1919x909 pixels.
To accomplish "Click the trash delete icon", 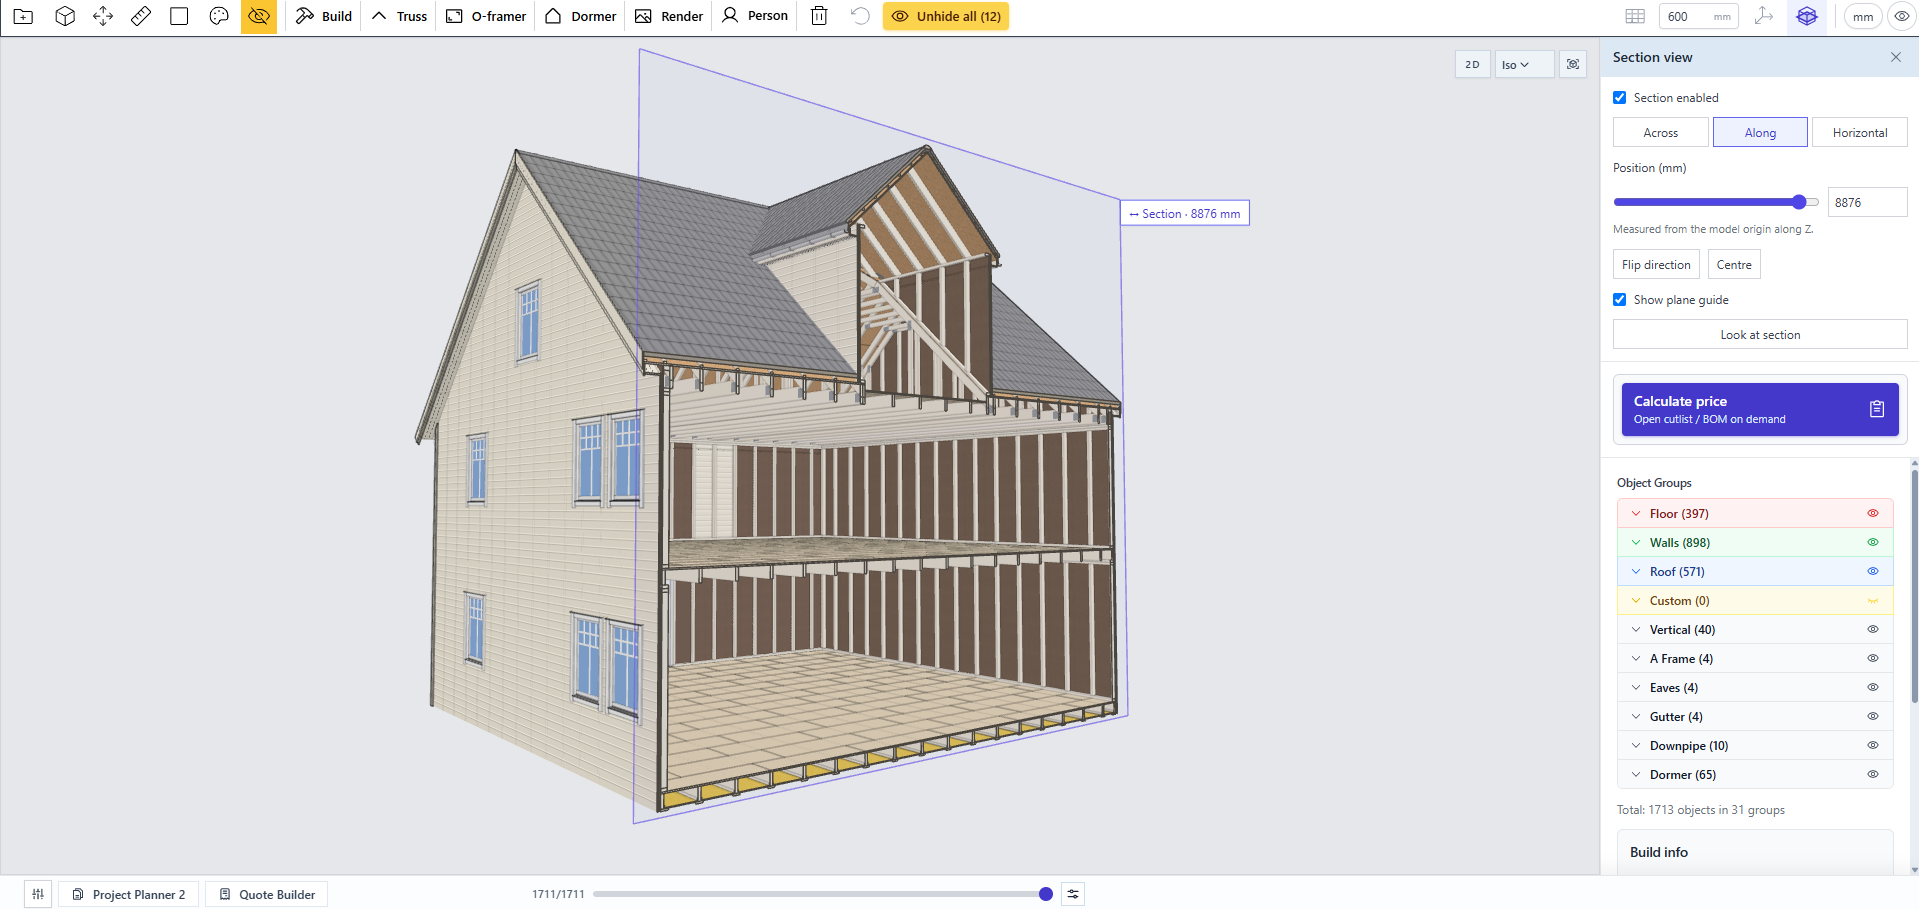I will [x=819, y=16].
